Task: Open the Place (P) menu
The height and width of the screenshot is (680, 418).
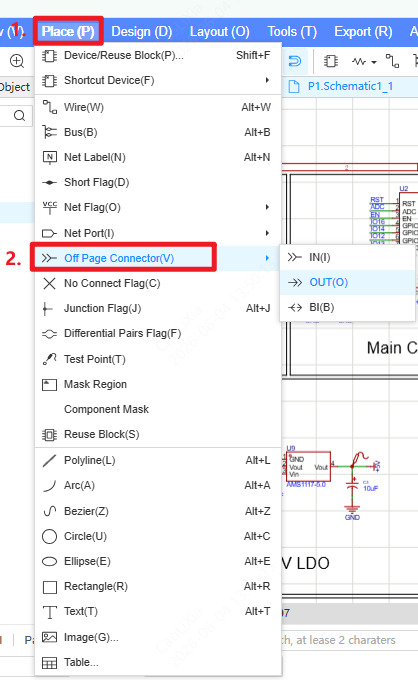Action: pos(68,31)
